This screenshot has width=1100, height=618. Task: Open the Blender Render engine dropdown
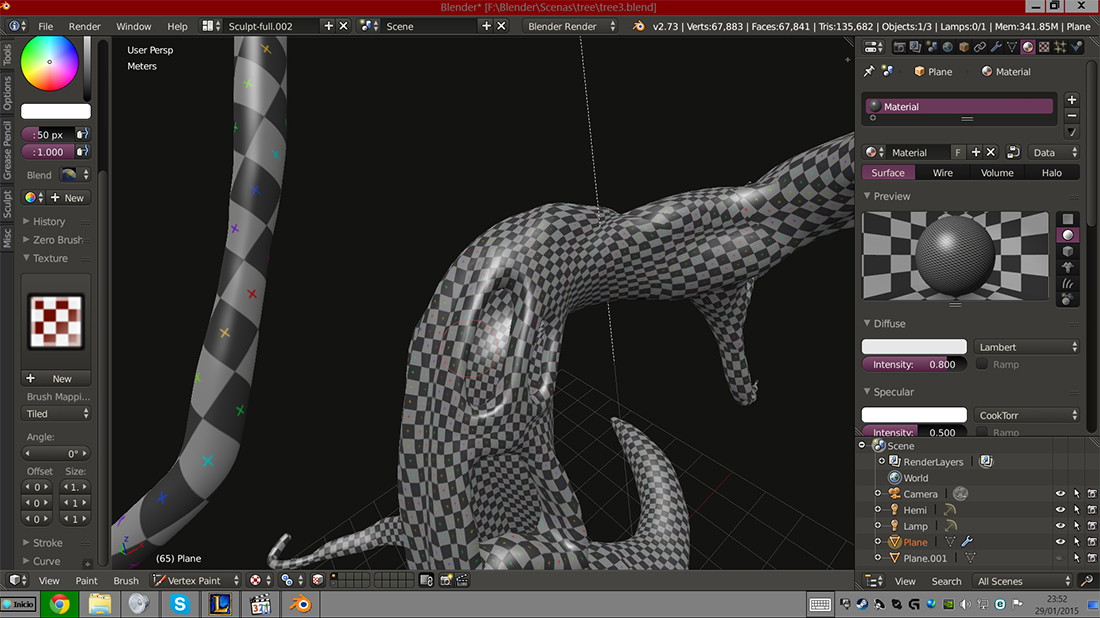(572, 26)
